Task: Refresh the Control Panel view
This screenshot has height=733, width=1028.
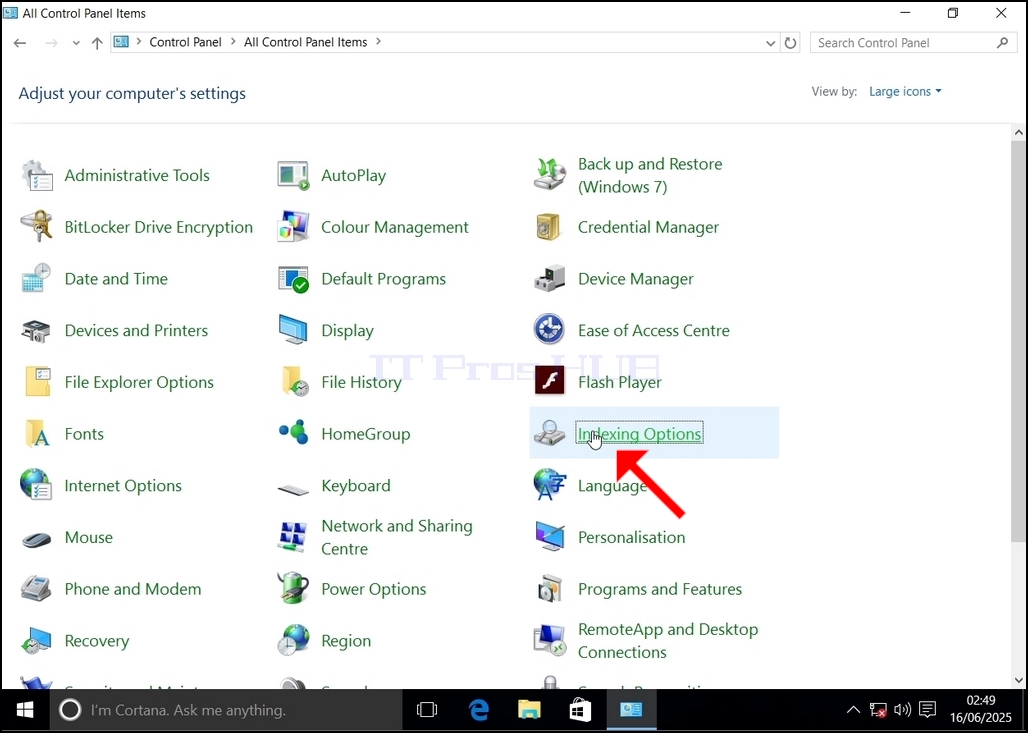Action: (x=791, y=43)
